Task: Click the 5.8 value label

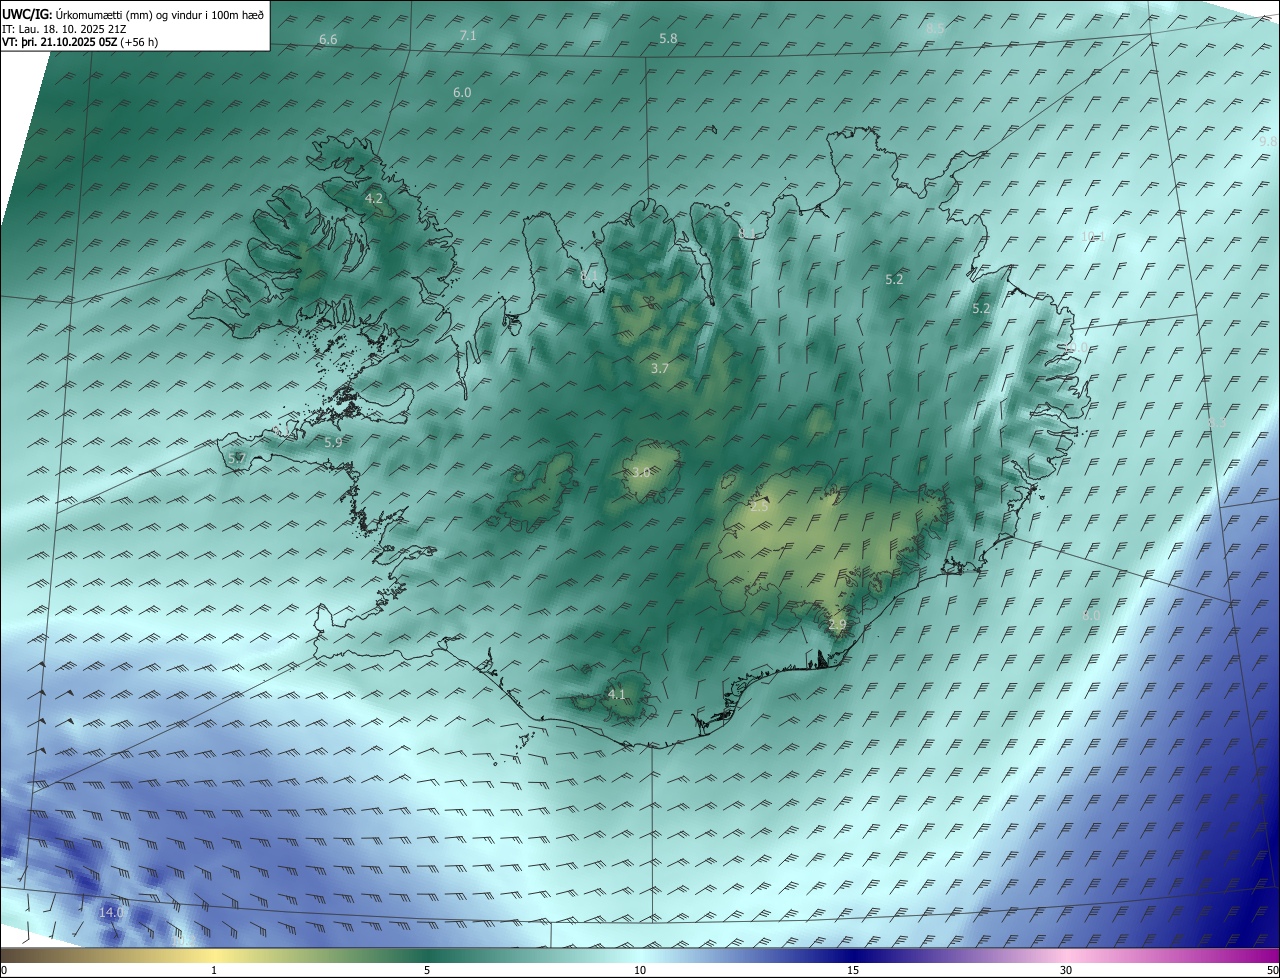Action: (668, 38)
